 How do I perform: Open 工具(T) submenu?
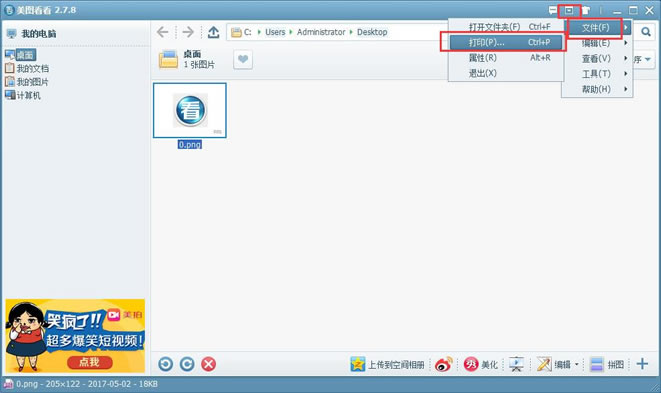[597, 74]
